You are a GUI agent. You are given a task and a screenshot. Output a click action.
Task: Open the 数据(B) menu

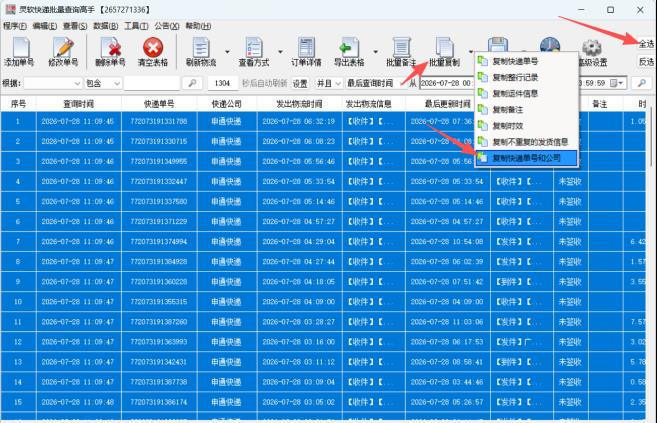(105, 26)
